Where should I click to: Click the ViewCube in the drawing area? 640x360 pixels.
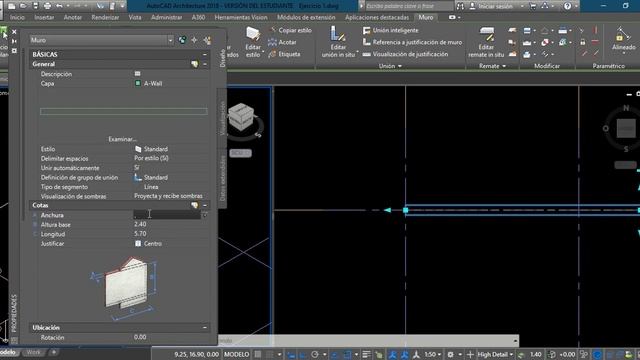coord(241,117)
